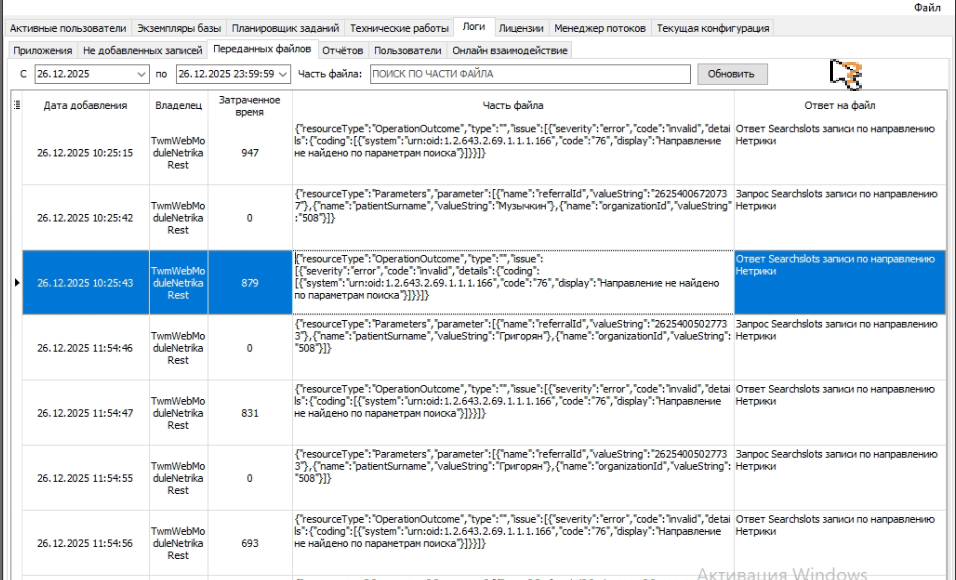Open the Не добавленных записей sub-tab
Viewport: 956px width, 580px height.
pos(143,50)
